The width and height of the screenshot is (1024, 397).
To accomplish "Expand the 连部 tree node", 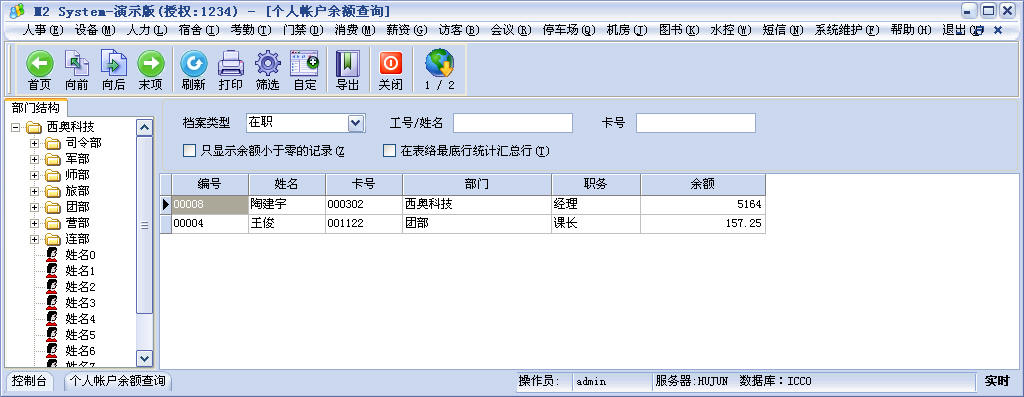I will [x=35, y=239].
